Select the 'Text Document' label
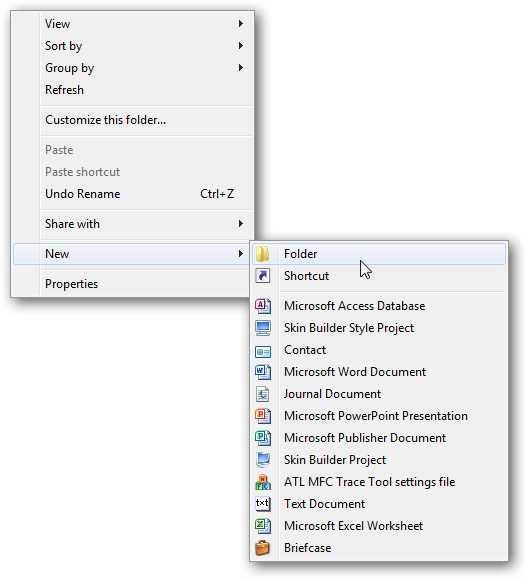527x580 pixels. point(324,504)
